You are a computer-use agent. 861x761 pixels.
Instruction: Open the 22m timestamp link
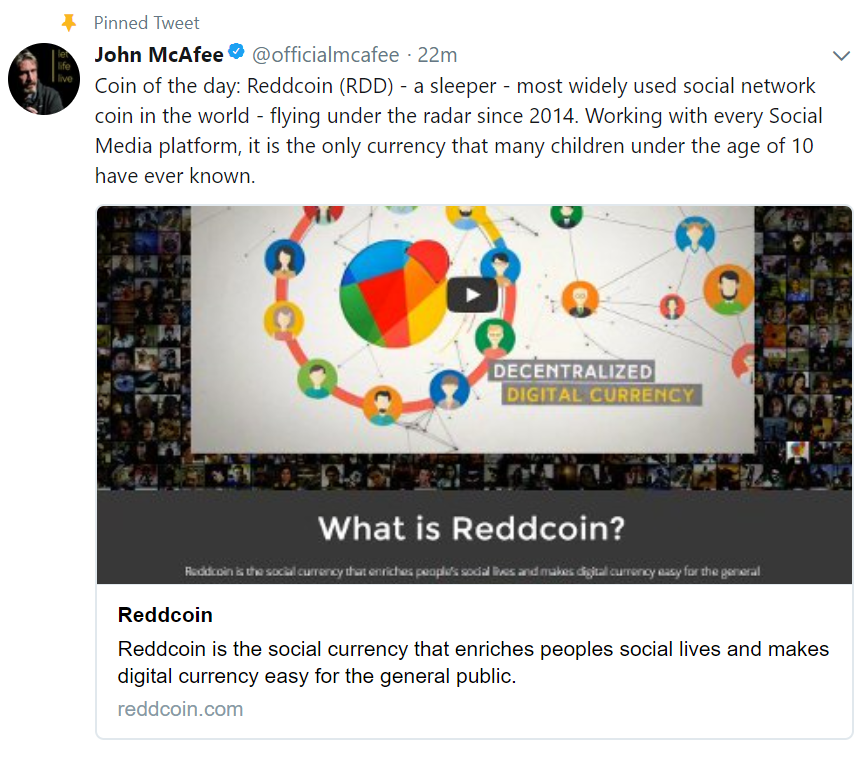coord(438,54)
